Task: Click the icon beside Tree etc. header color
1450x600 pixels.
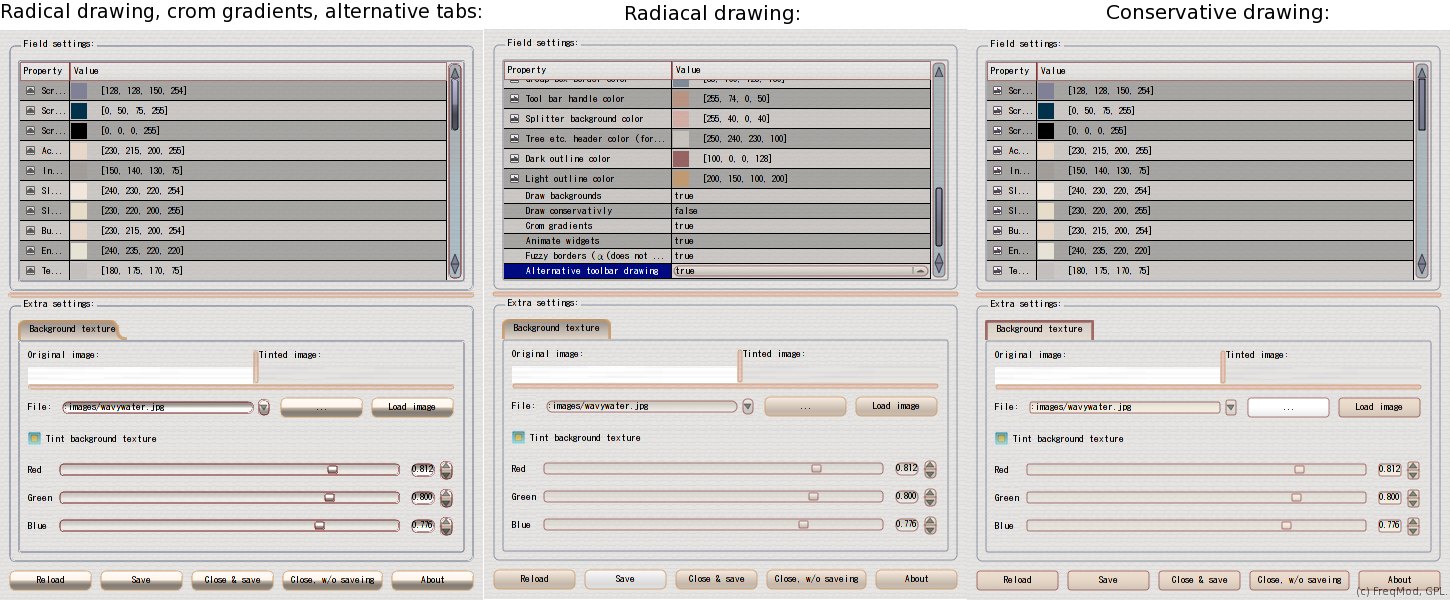Action: point(514,139)
